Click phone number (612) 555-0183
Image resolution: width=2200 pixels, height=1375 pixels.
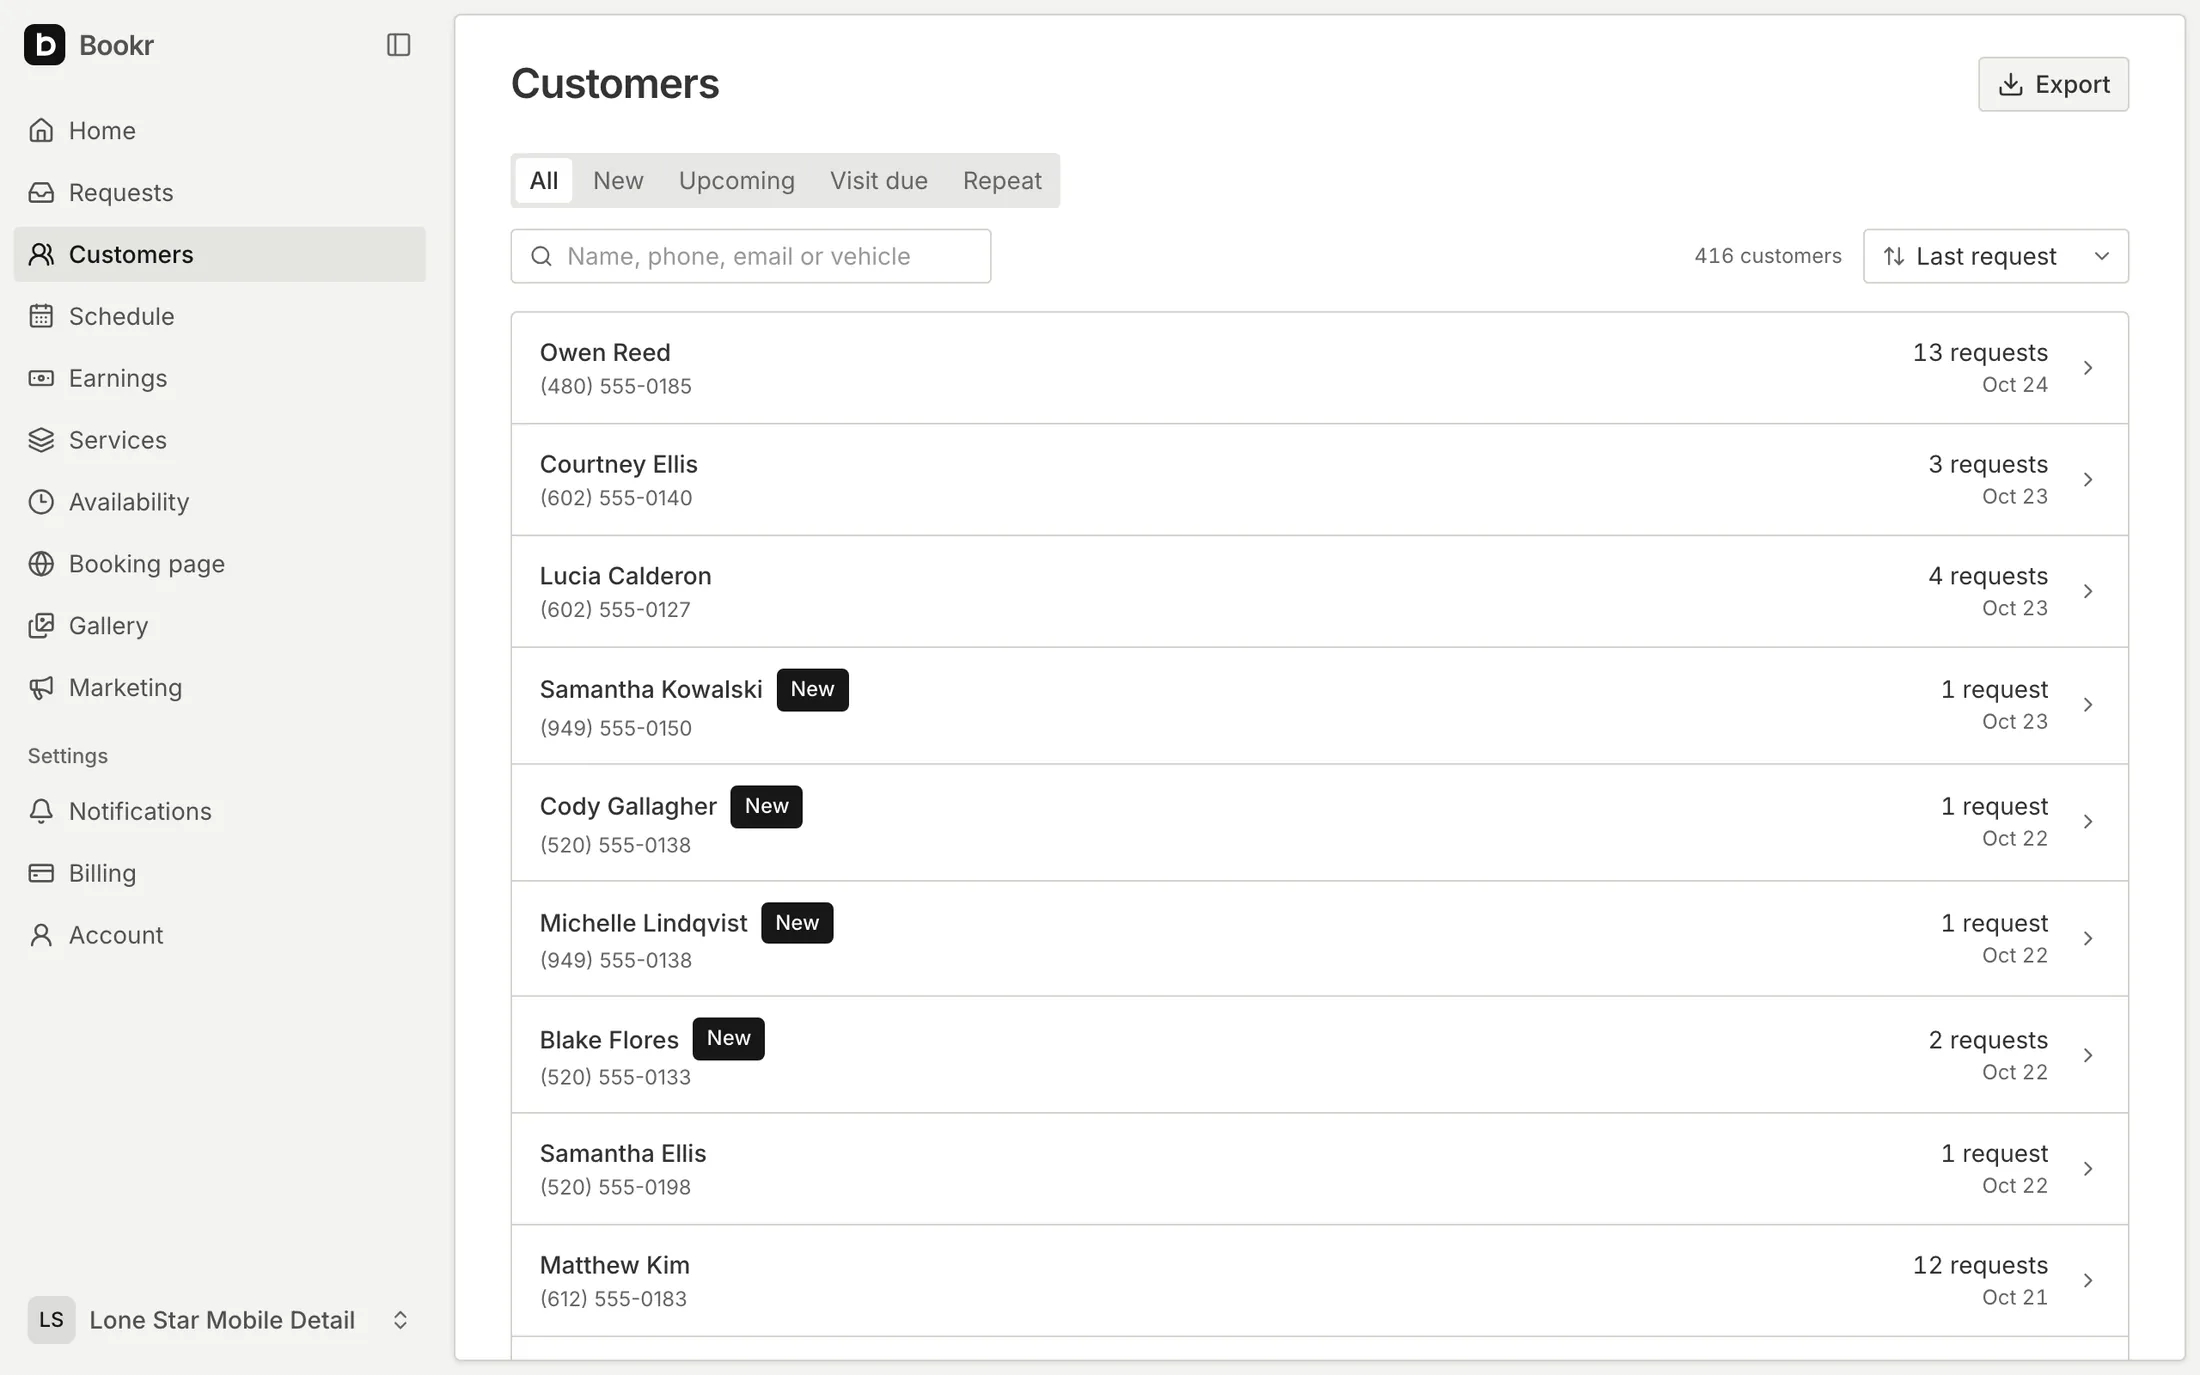click(613, 1299)
